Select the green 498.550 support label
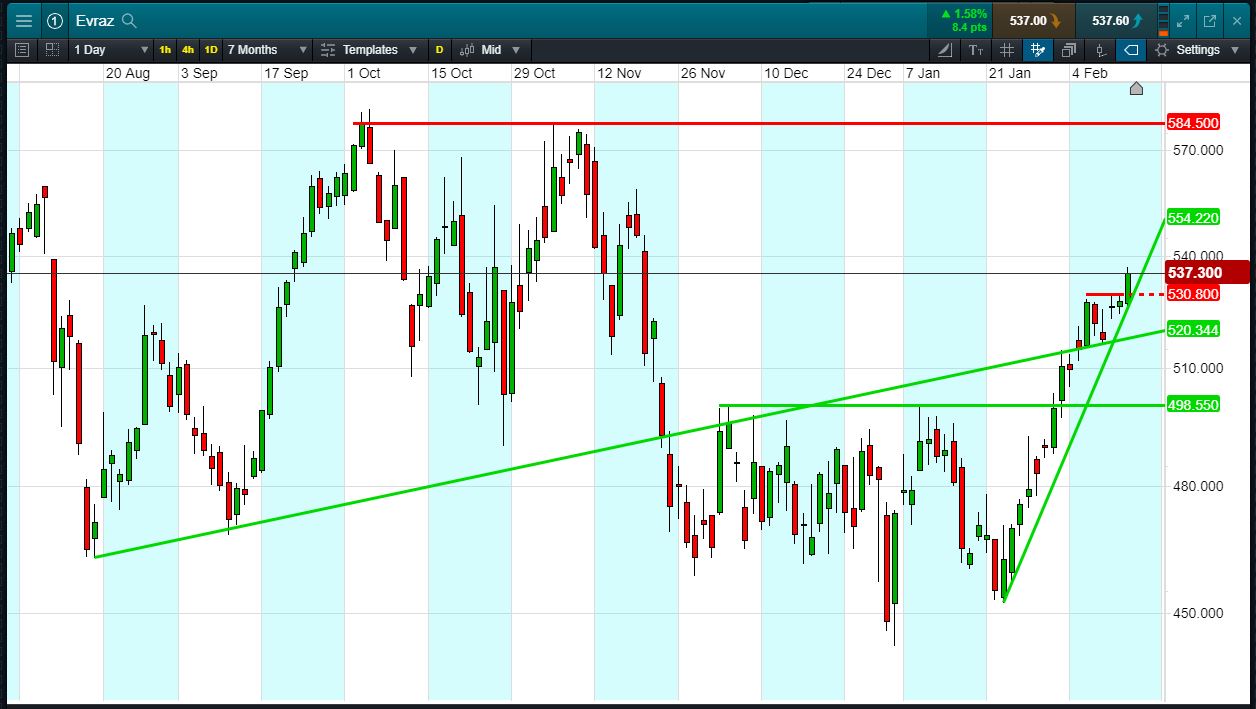 pos(1193,405)
